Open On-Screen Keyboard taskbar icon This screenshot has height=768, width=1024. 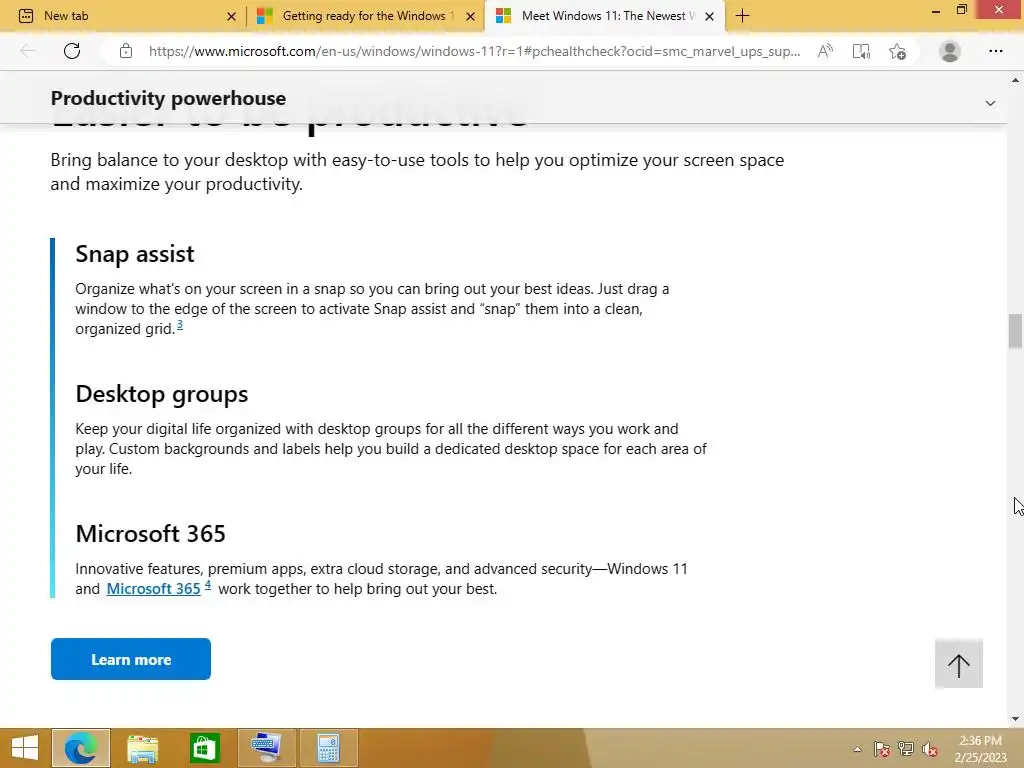[266, 748]
